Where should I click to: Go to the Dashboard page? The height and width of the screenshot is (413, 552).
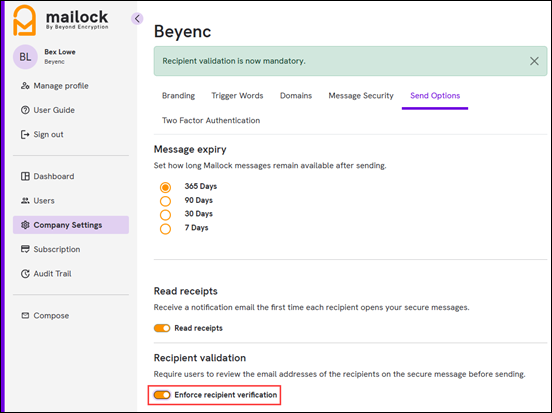[x=54, y=176]
